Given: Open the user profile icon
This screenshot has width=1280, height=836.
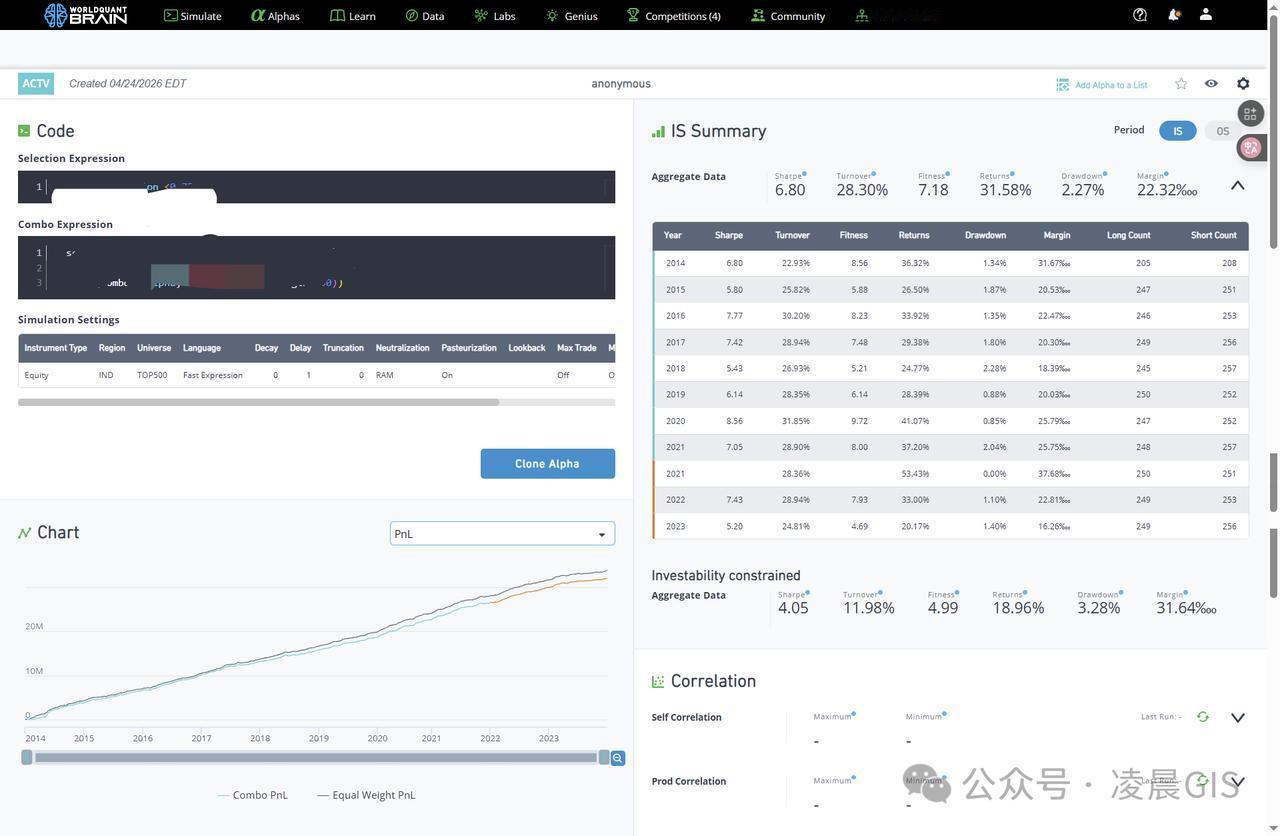Looking at the screenshot, I should pos(1206,15).
